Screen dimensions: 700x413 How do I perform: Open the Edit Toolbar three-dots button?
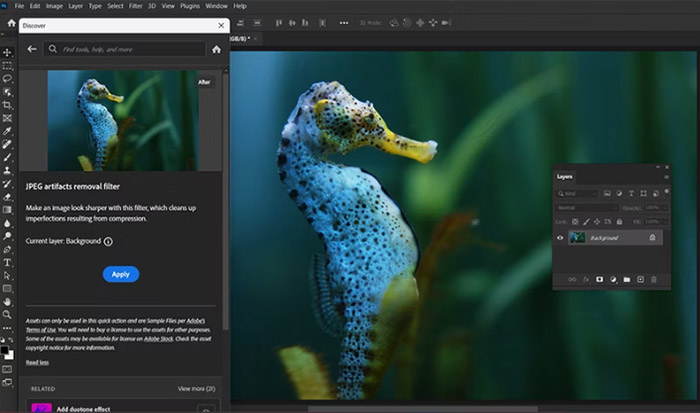[7, 328]
